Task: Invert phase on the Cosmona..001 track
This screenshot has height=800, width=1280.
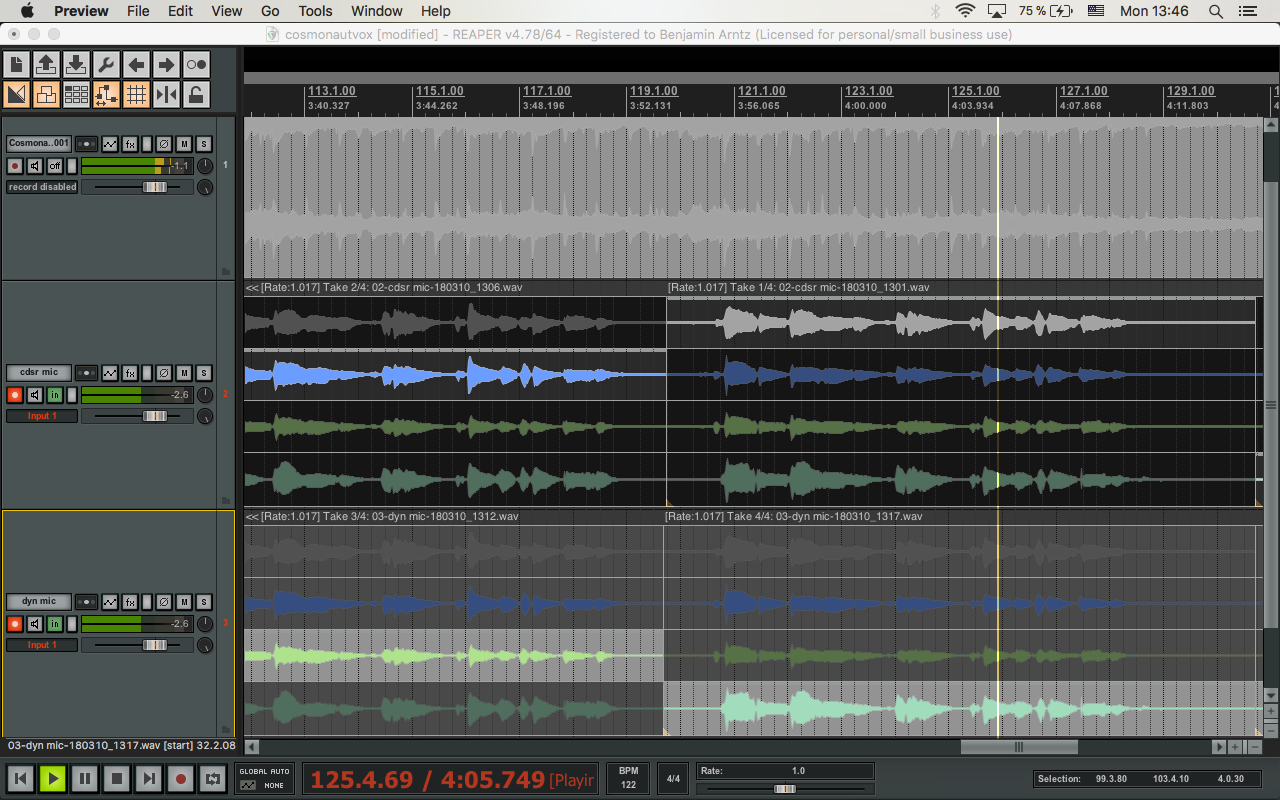Action: tap(165, 144)
